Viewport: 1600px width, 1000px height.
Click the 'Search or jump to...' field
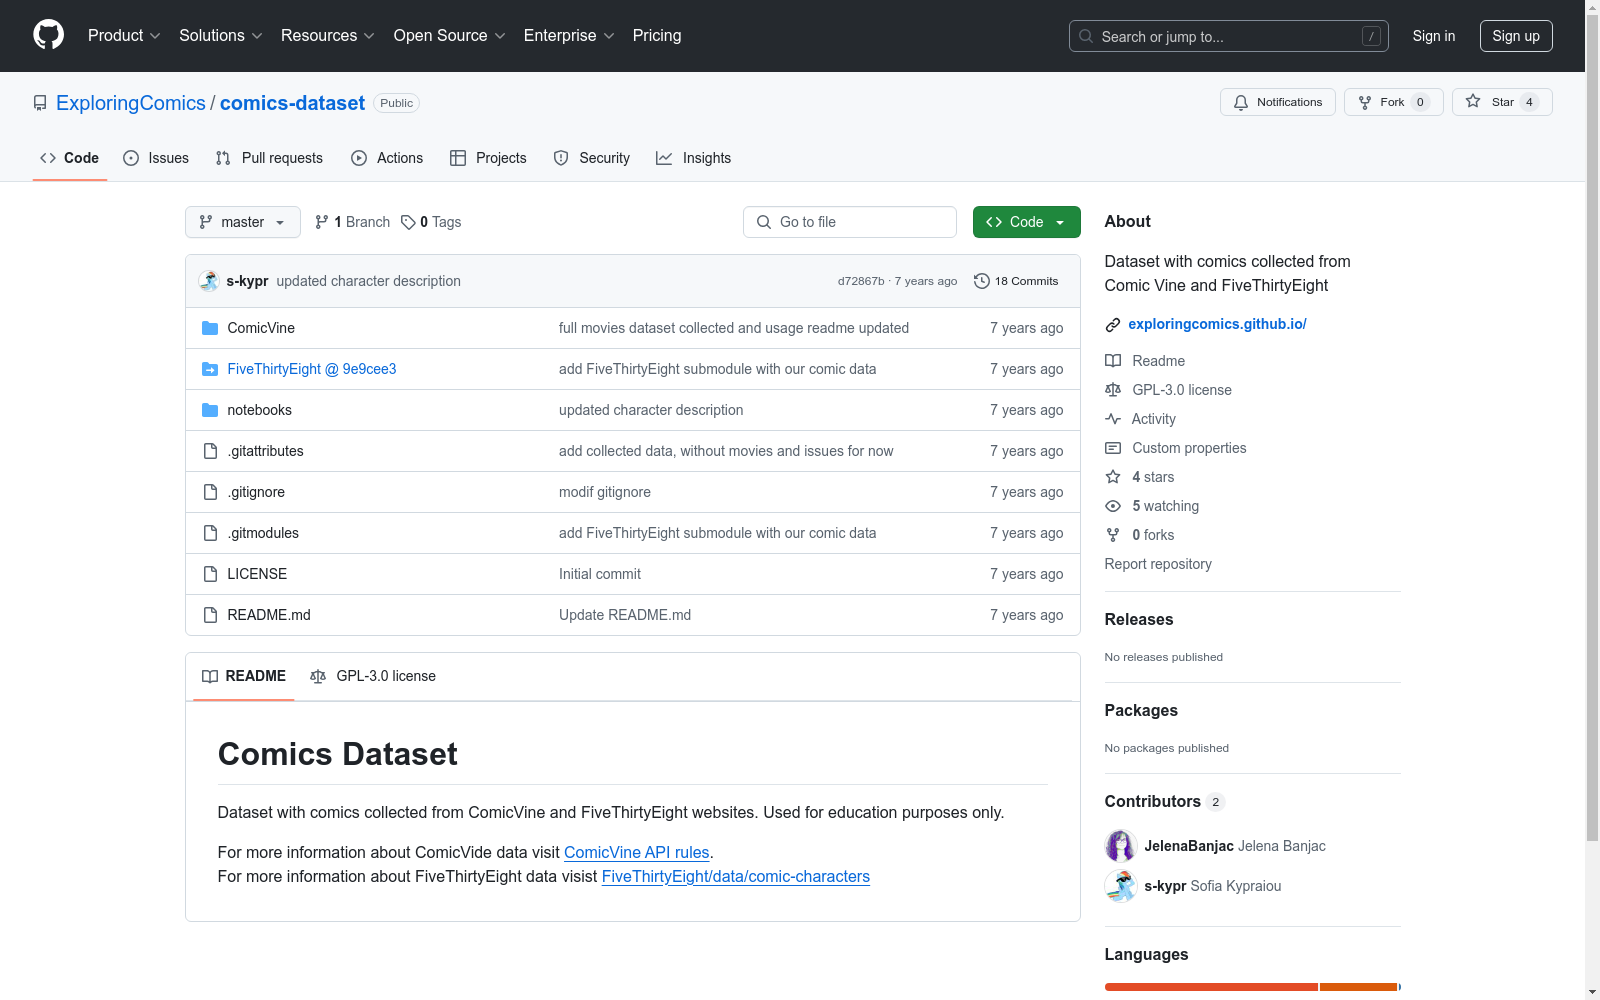pos(1229,36)
